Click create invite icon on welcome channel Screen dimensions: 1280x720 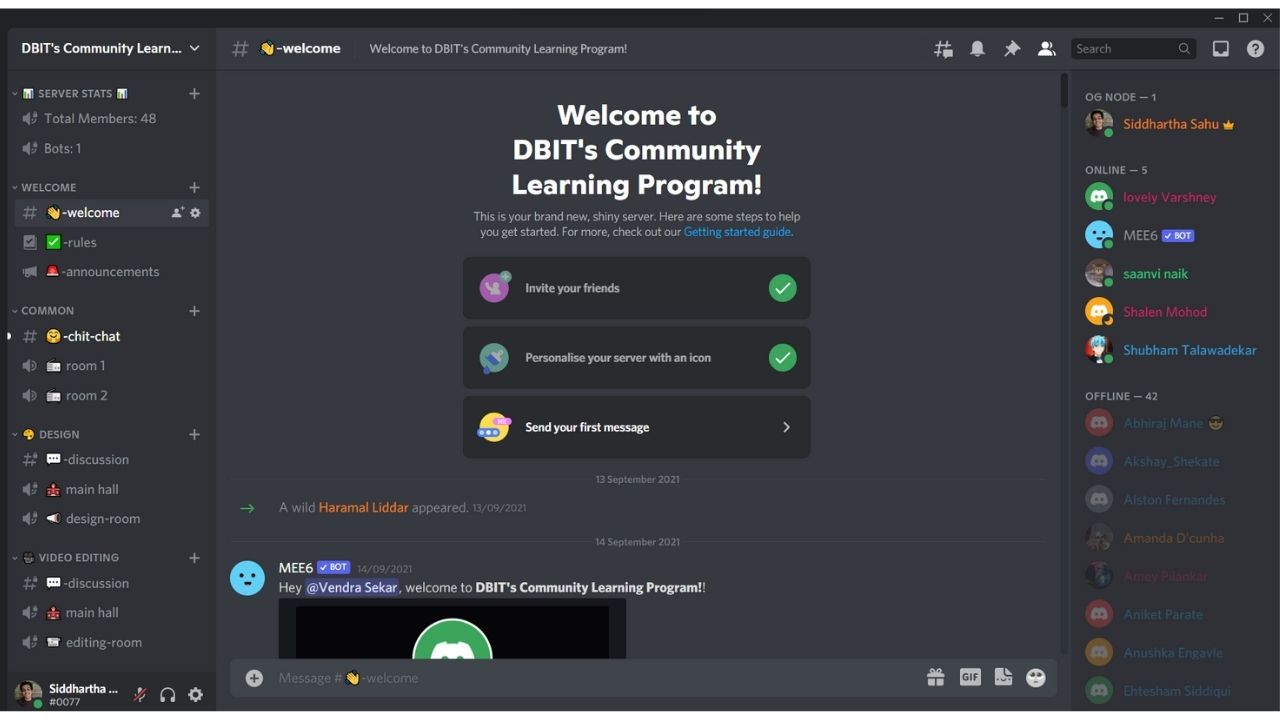coord(177,212)
